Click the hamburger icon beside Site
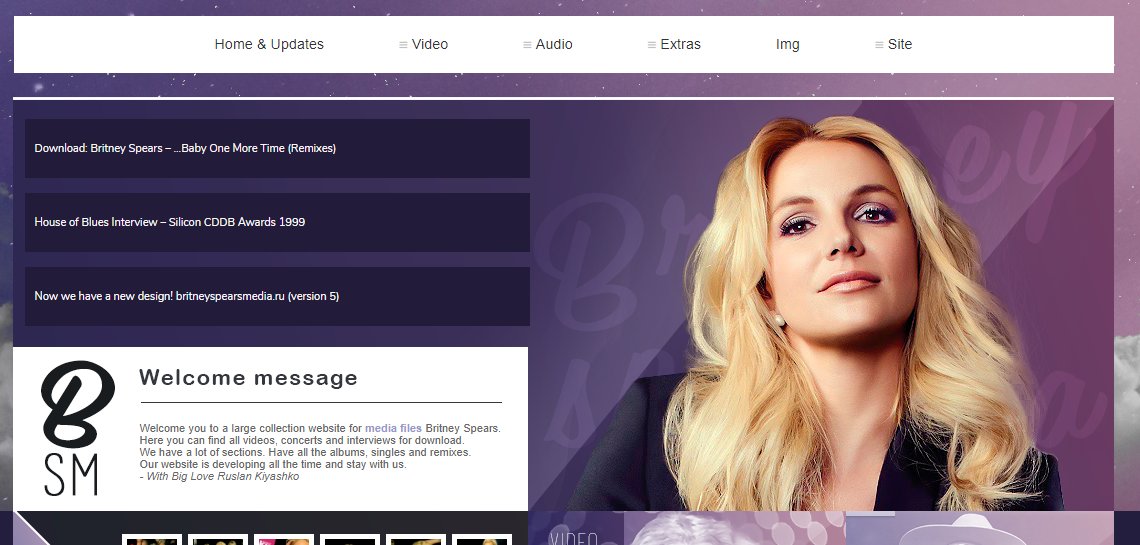Screen dimensions: 1140x545 tap(879, 45)
